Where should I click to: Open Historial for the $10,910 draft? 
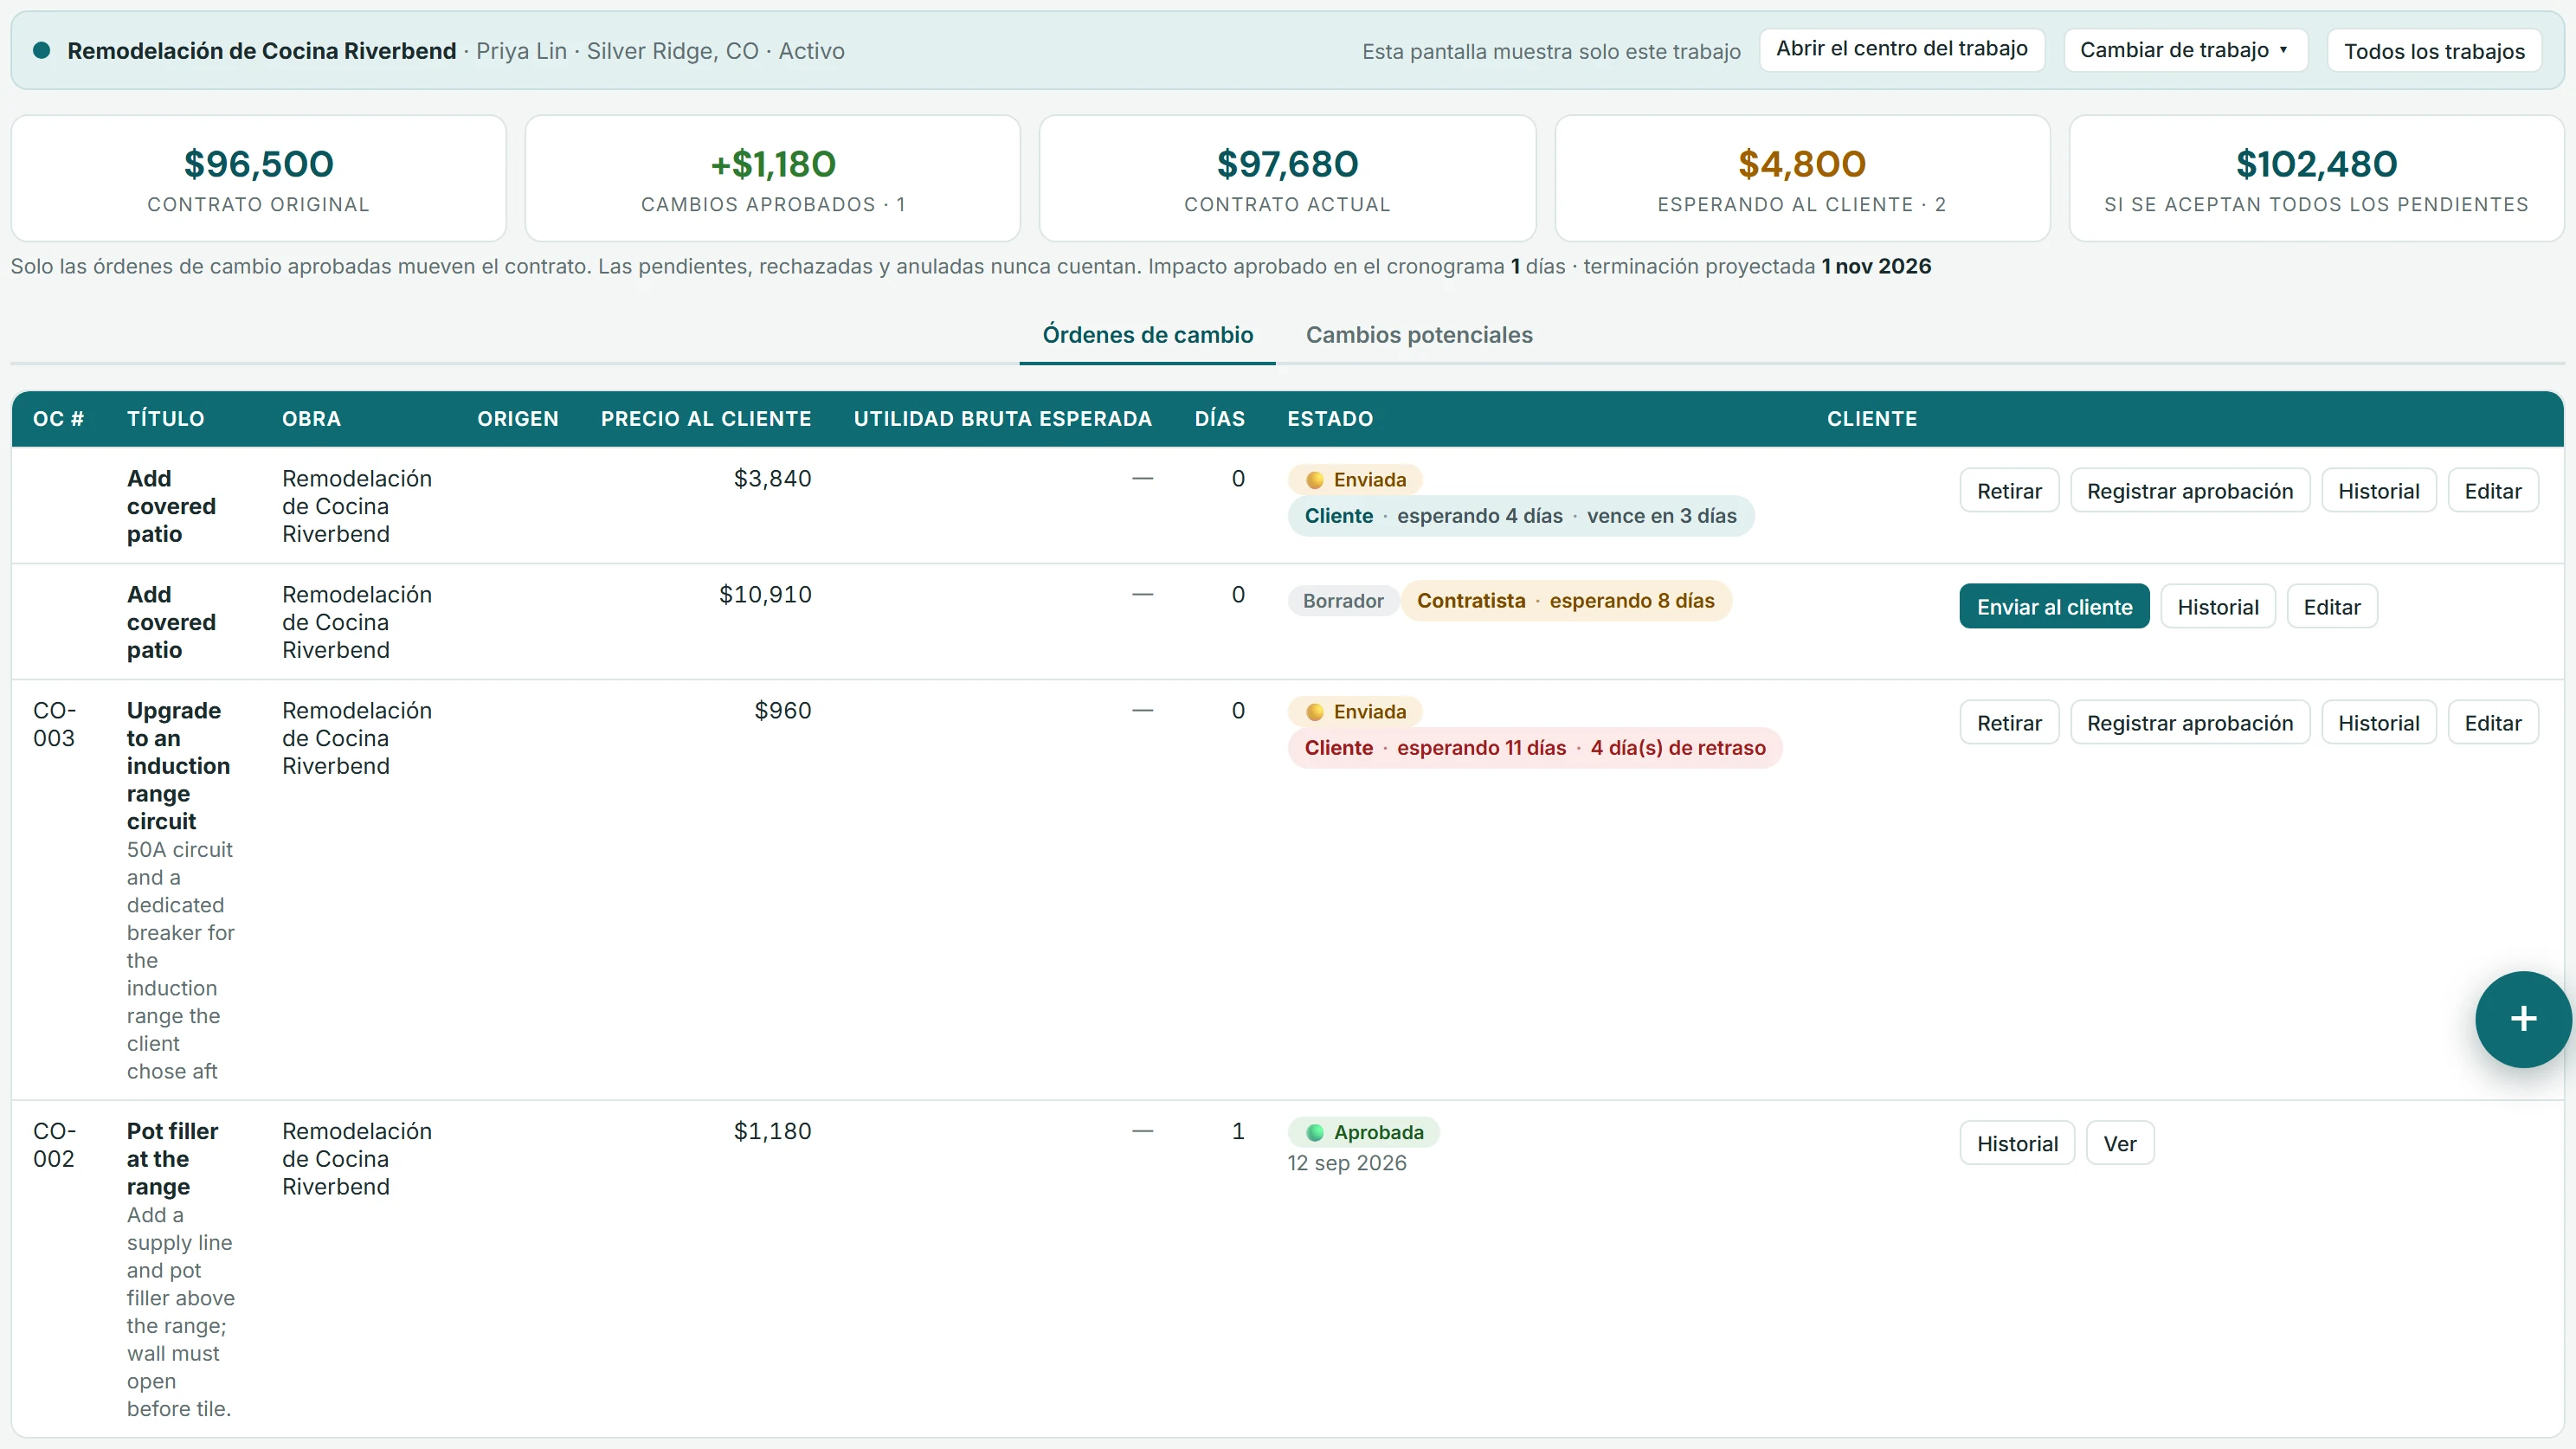point(2217,607)
